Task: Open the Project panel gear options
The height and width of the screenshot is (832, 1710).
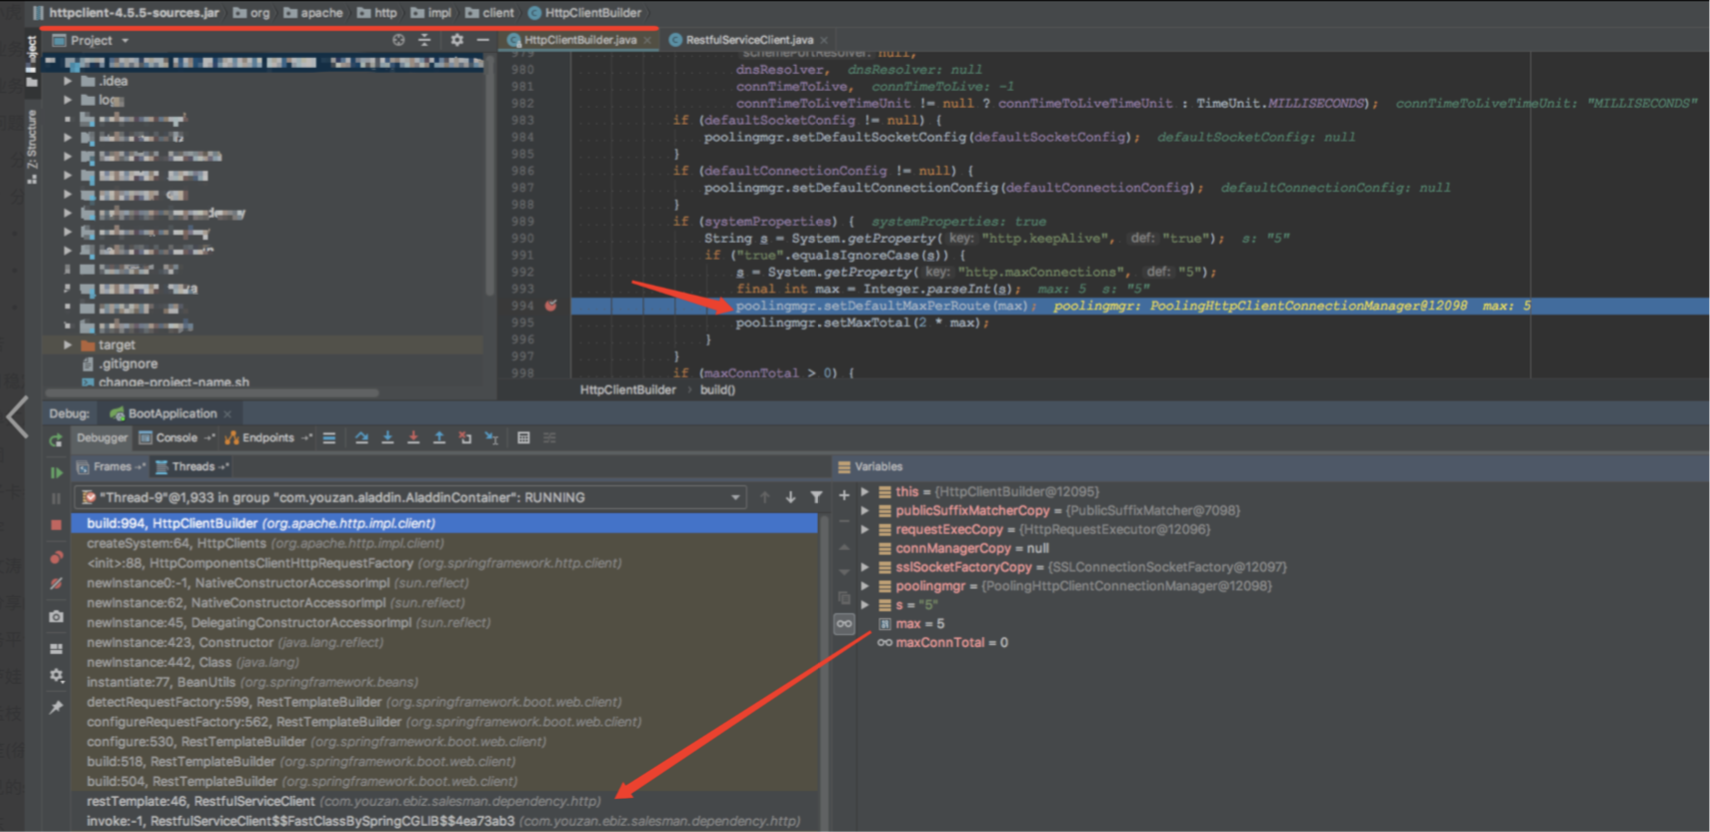Action: coord(457,40)
